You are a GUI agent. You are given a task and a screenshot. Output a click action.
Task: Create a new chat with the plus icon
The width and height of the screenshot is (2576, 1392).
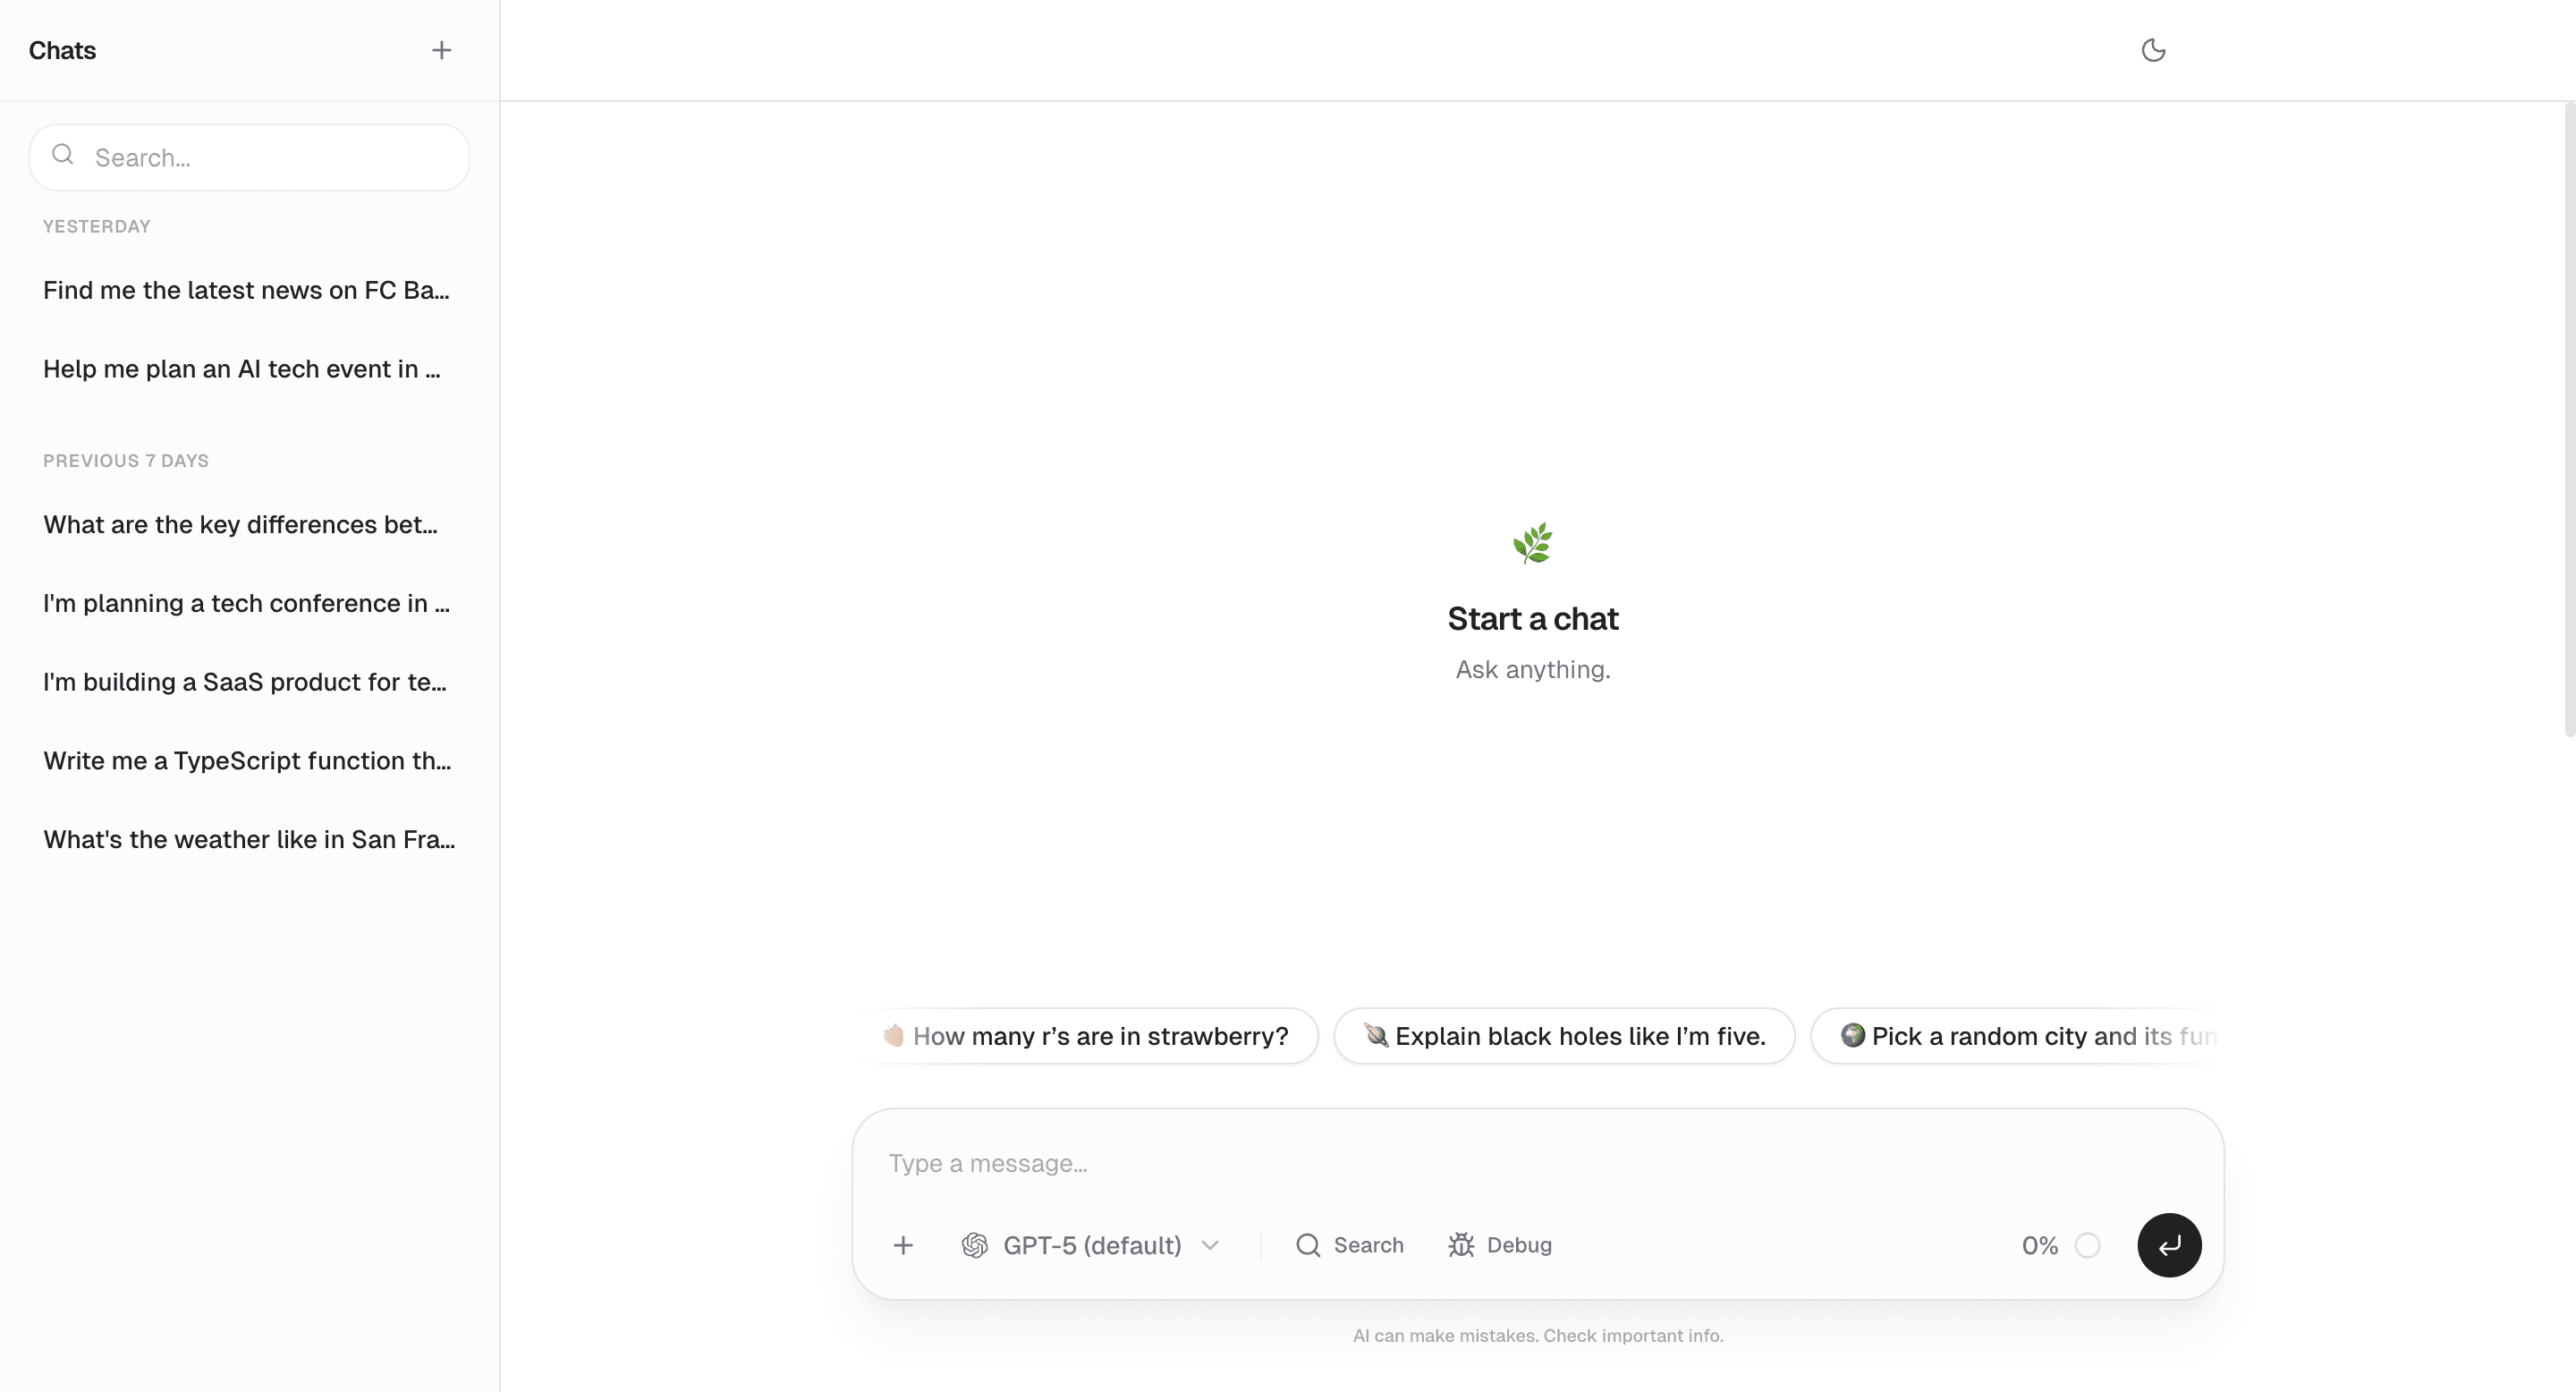441,49
